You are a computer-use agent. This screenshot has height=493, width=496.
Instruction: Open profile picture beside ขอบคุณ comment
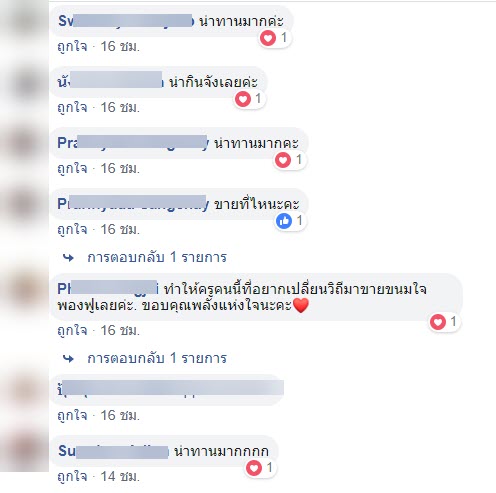point(26,289)
